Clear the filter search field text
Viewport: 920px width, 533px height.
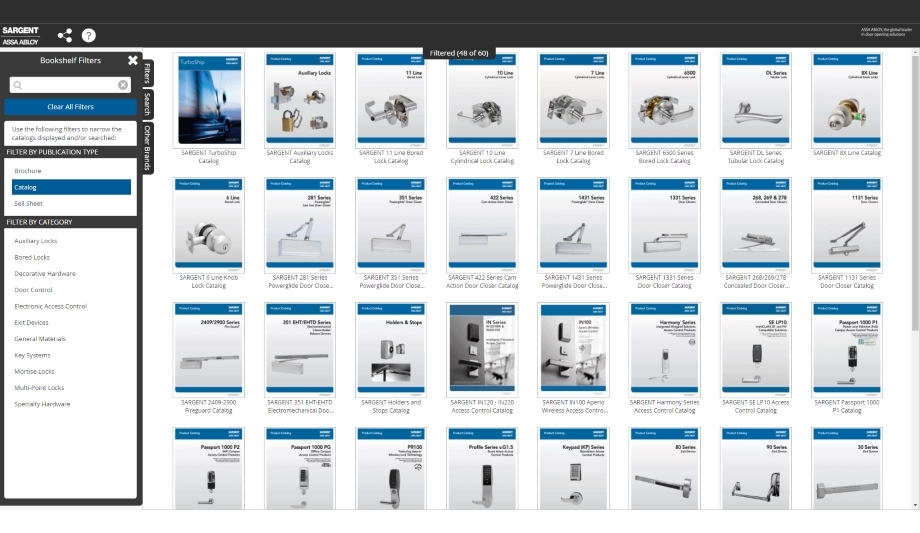click(x=123, y=85)
